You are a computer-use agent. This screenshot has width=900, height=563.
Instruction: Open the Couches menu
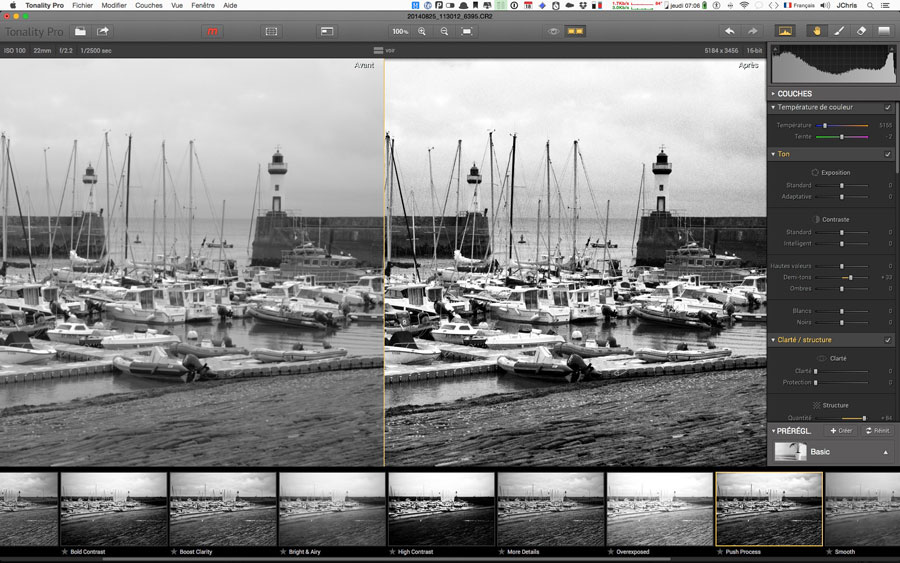tap(149, 5)
